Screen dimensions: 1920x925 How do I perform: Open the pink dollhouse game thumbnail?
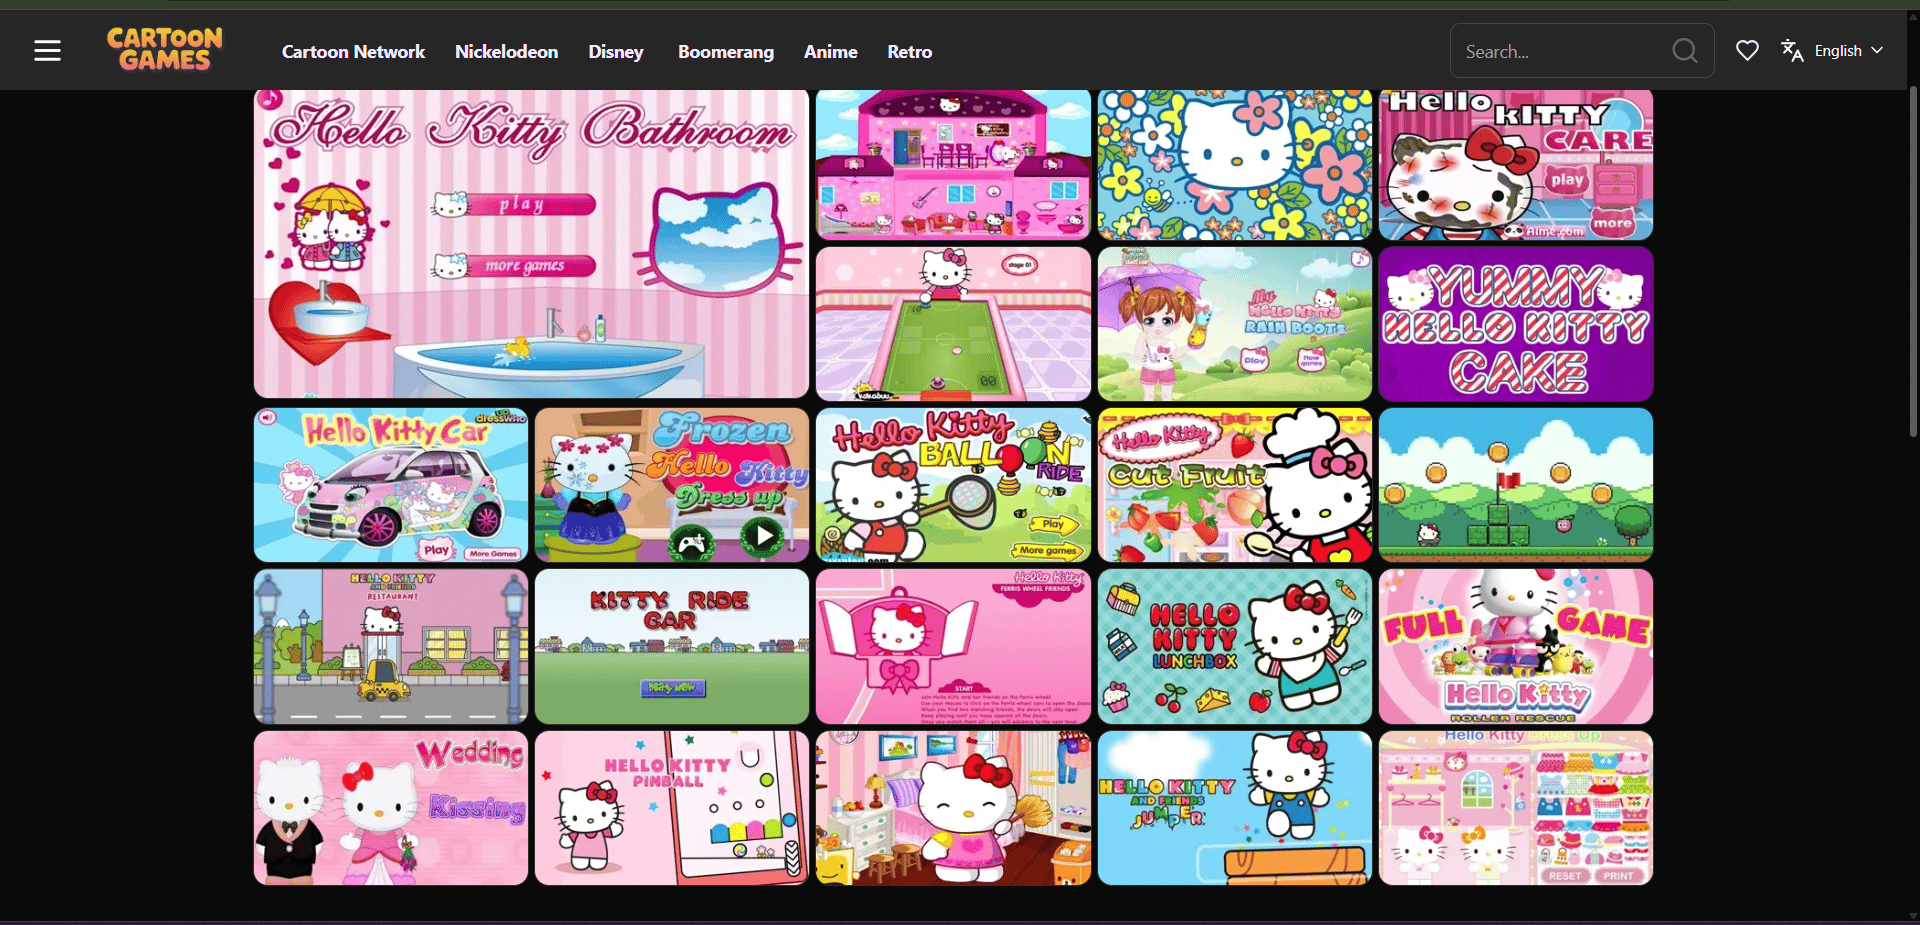pos(953,165)
